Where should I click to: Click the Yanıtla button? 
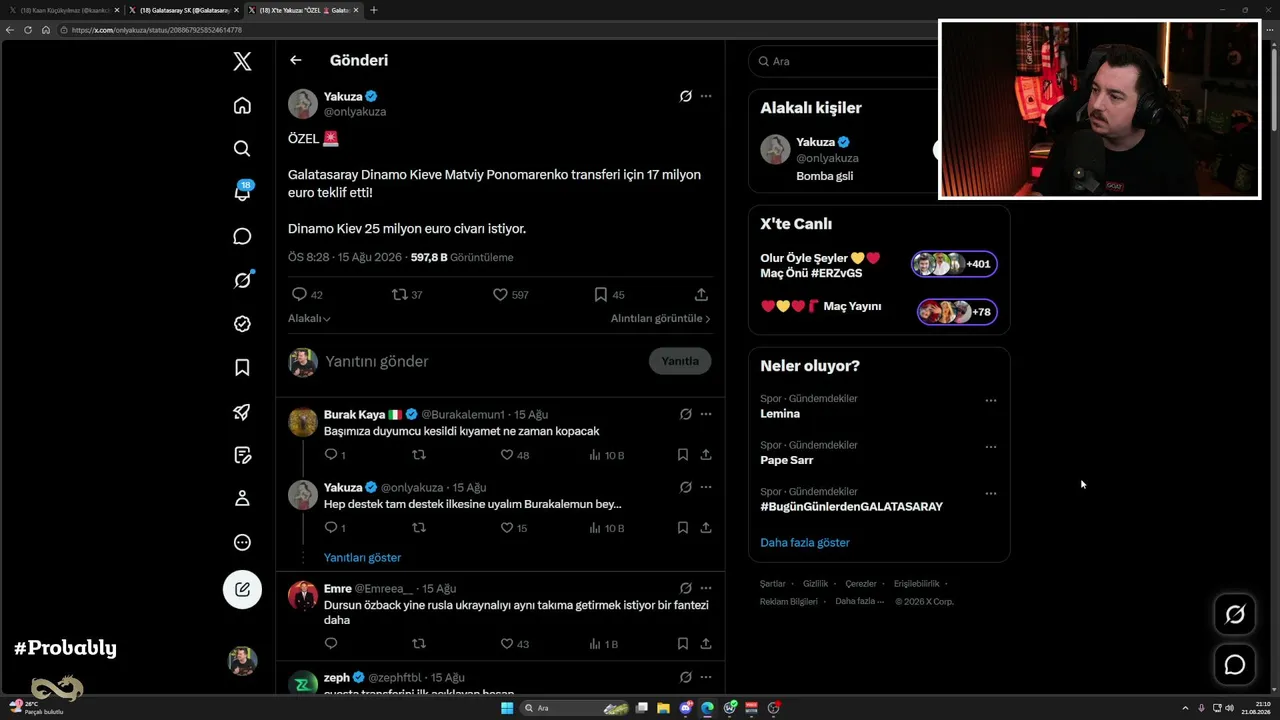coord(680,361)
